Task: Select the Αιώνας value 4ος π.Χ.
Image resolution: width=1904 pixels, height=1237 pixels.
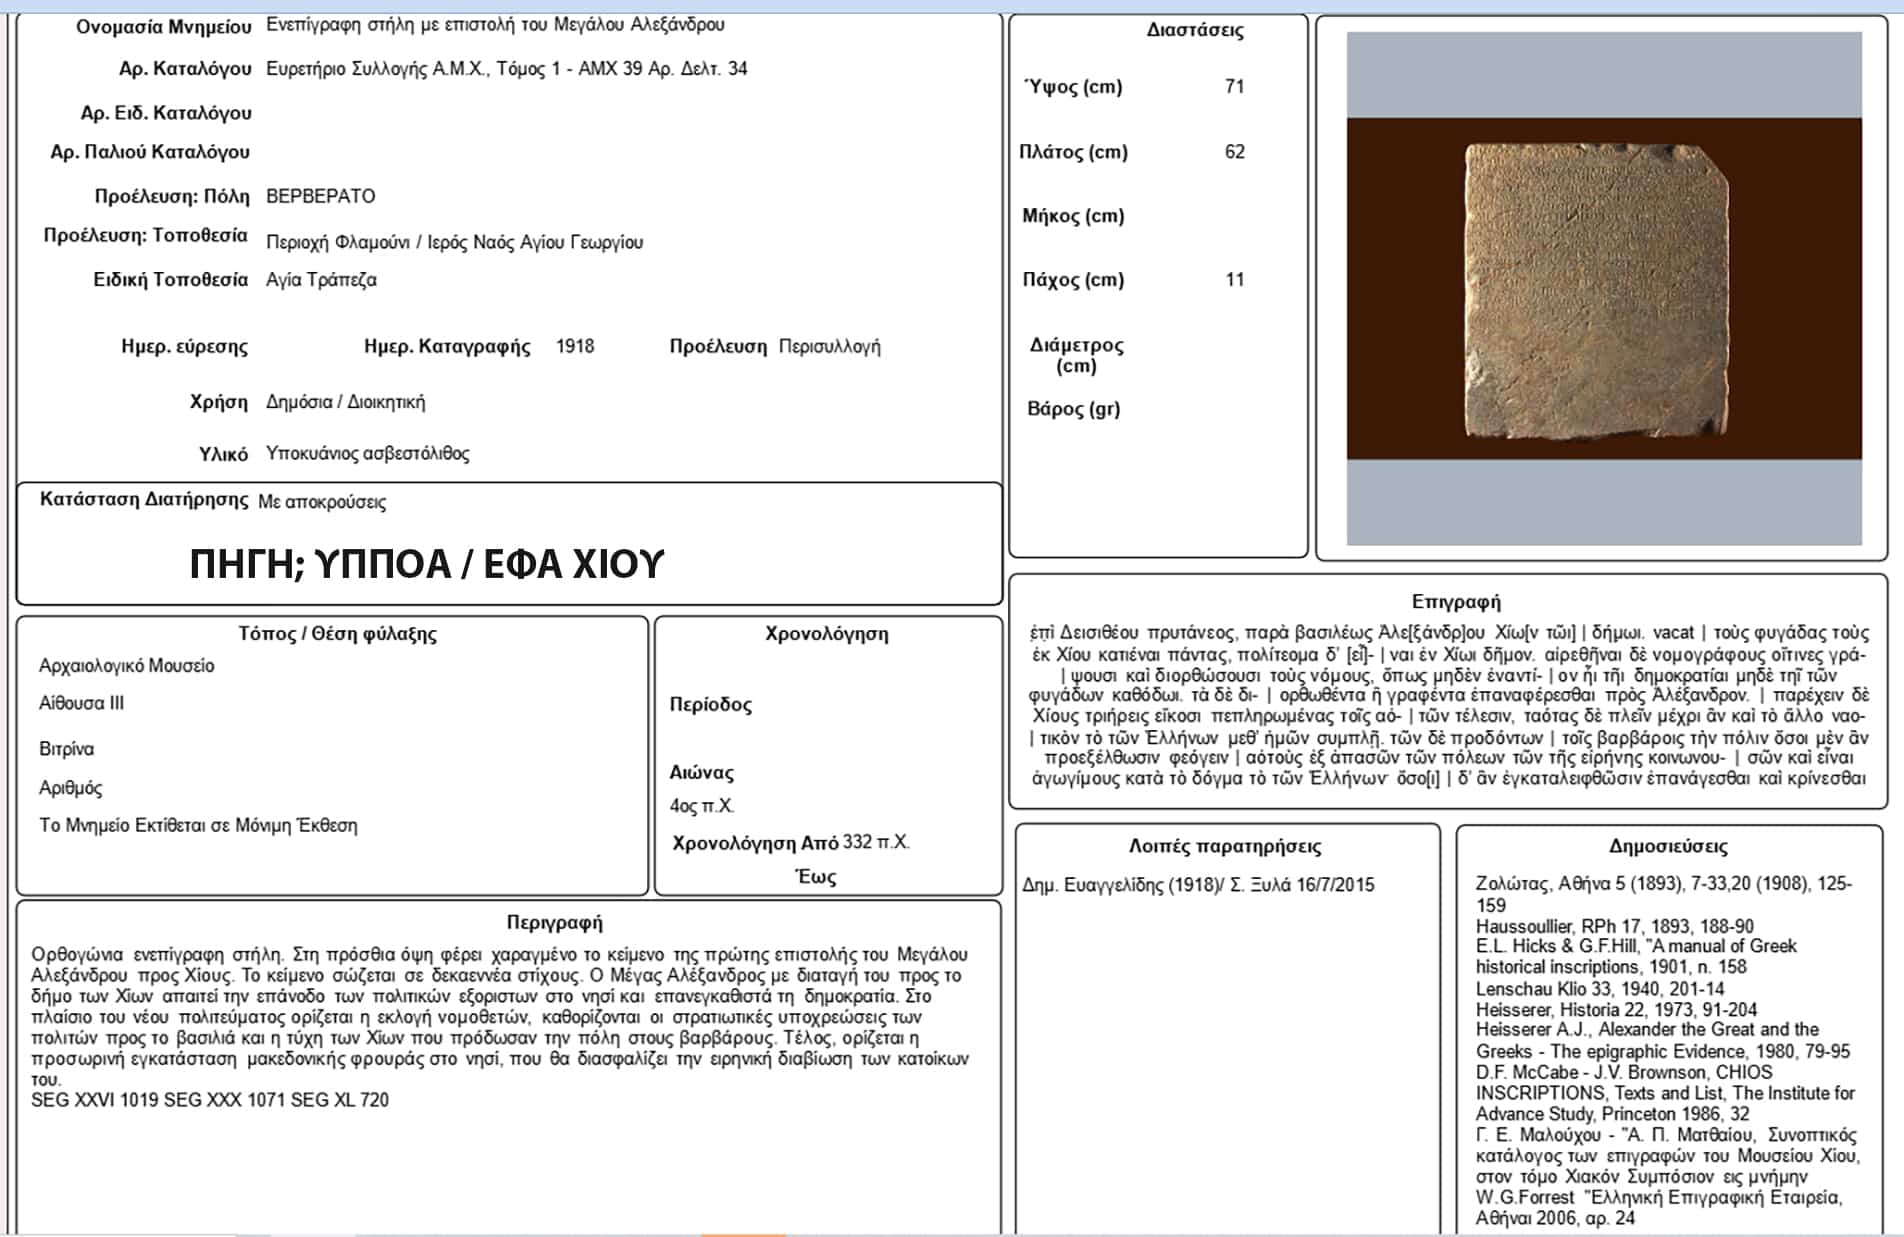Action: pyautogui.click(x=702, y=806)
